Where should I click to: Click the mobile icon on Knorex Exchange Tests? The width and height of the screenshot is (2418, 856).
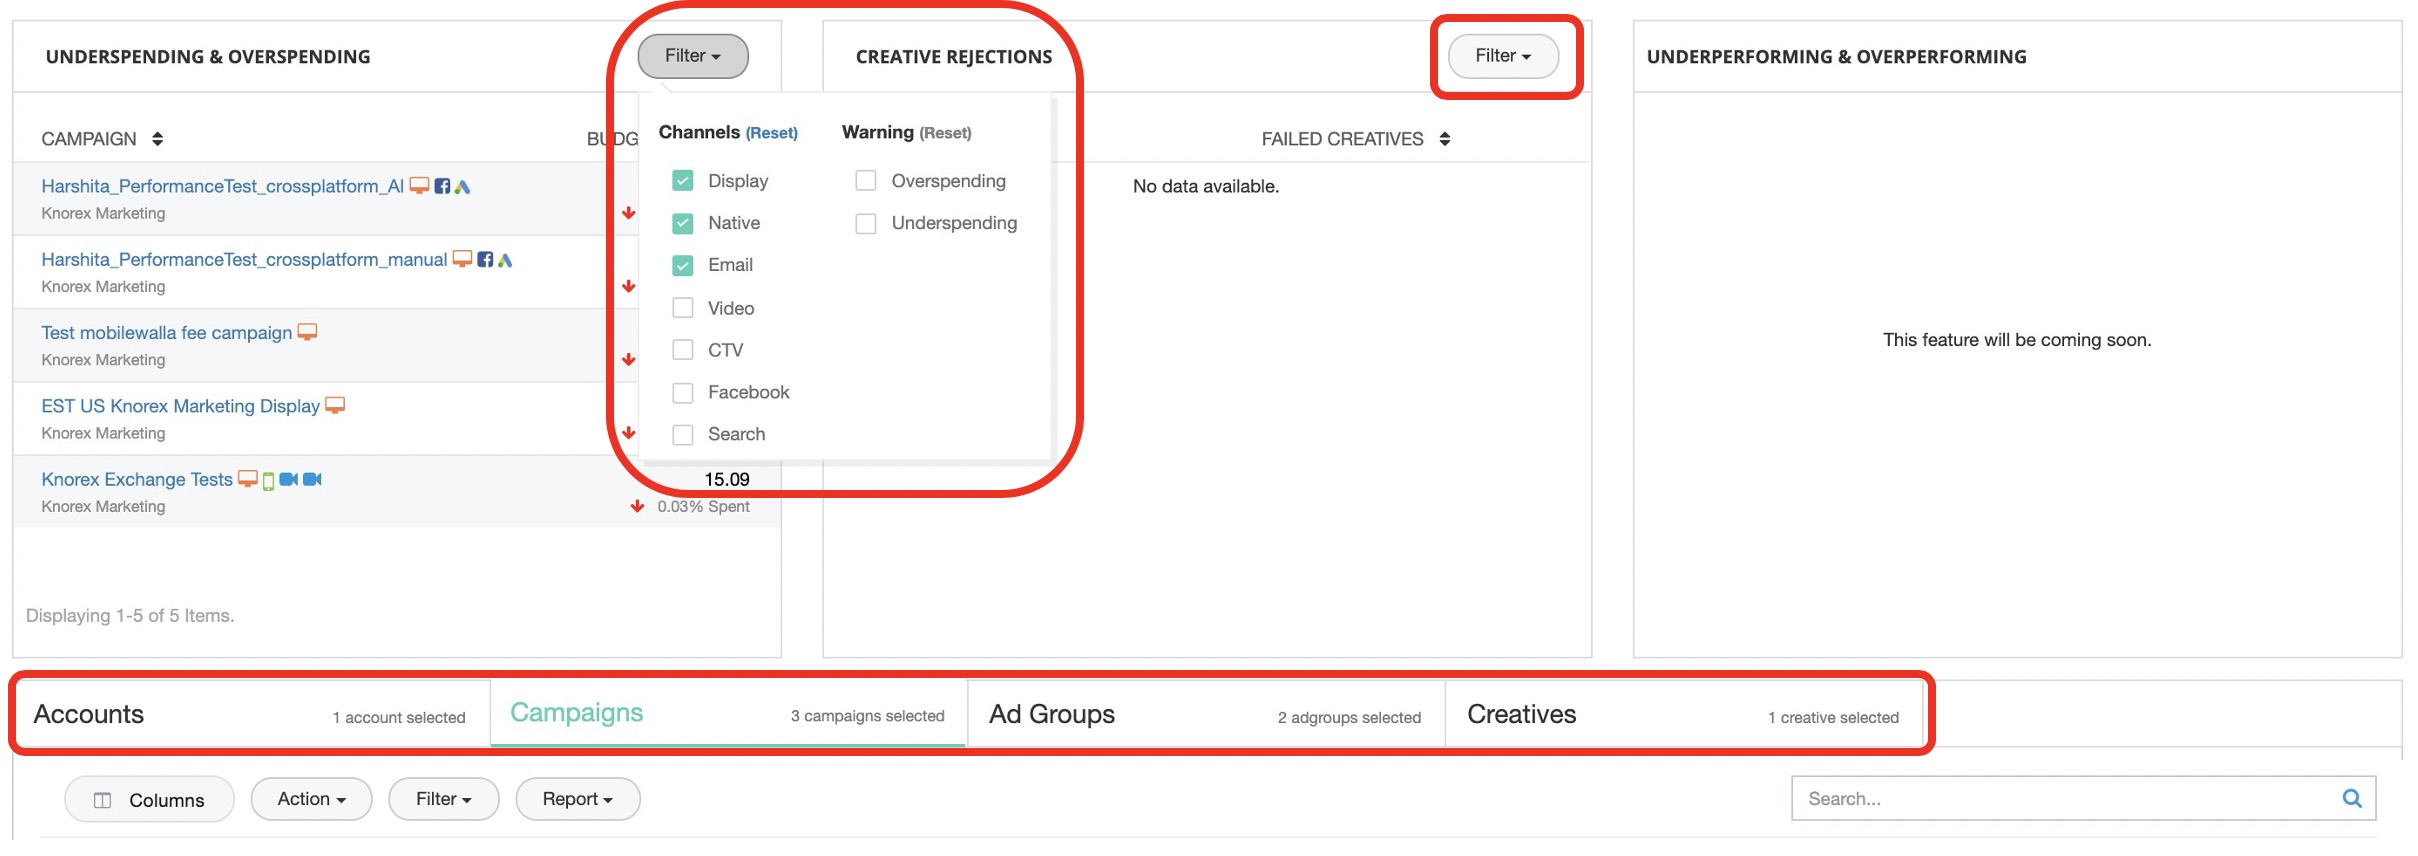click(x=268, y=481)
